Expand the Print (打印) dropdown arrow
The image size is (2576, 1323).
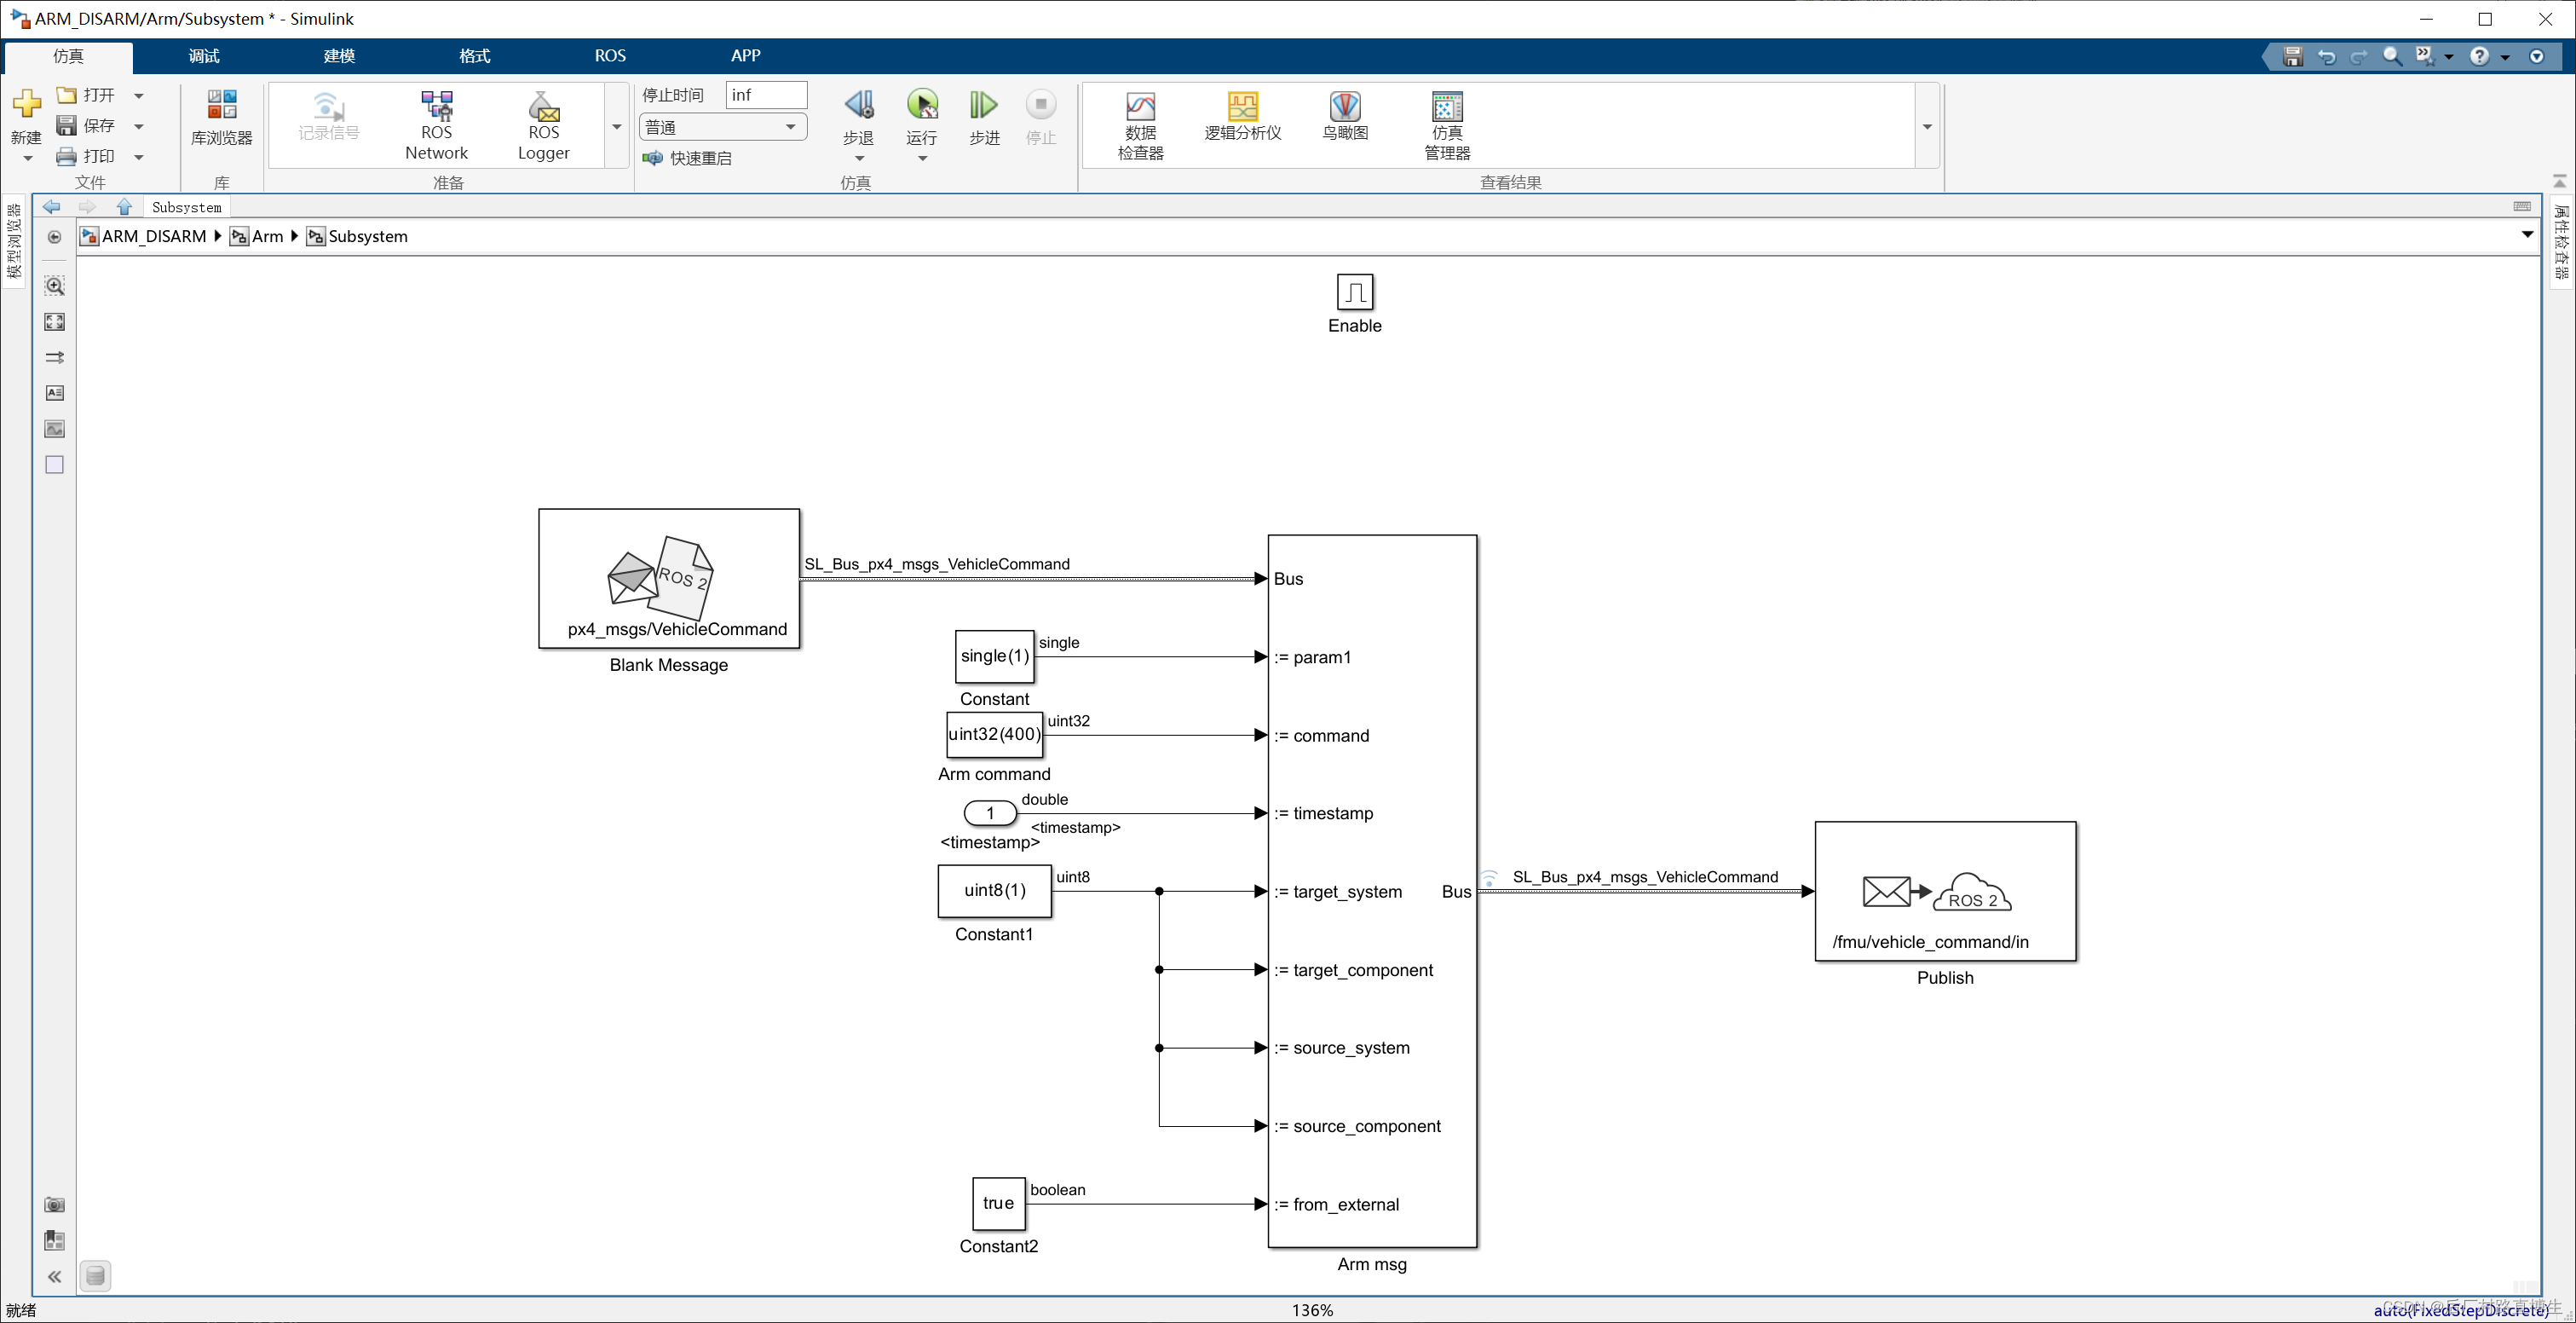(139, 157)
